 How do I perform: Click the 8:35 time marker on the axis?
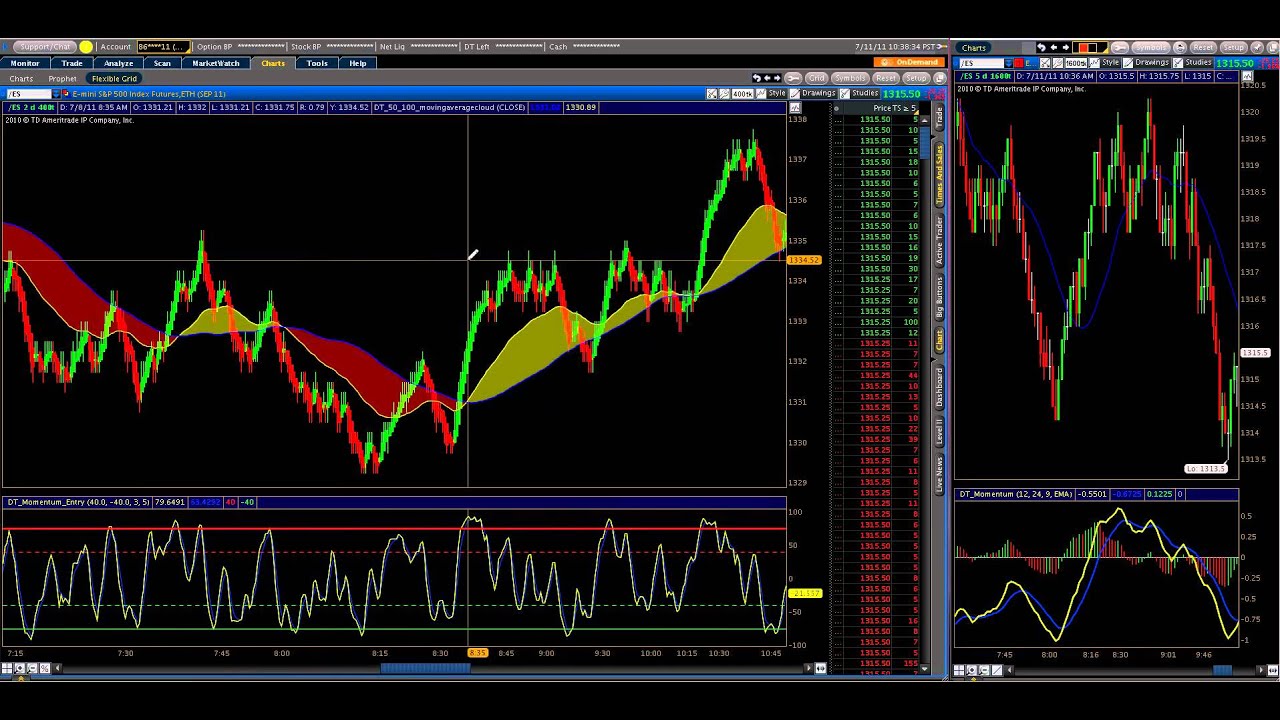pos(477,653)
